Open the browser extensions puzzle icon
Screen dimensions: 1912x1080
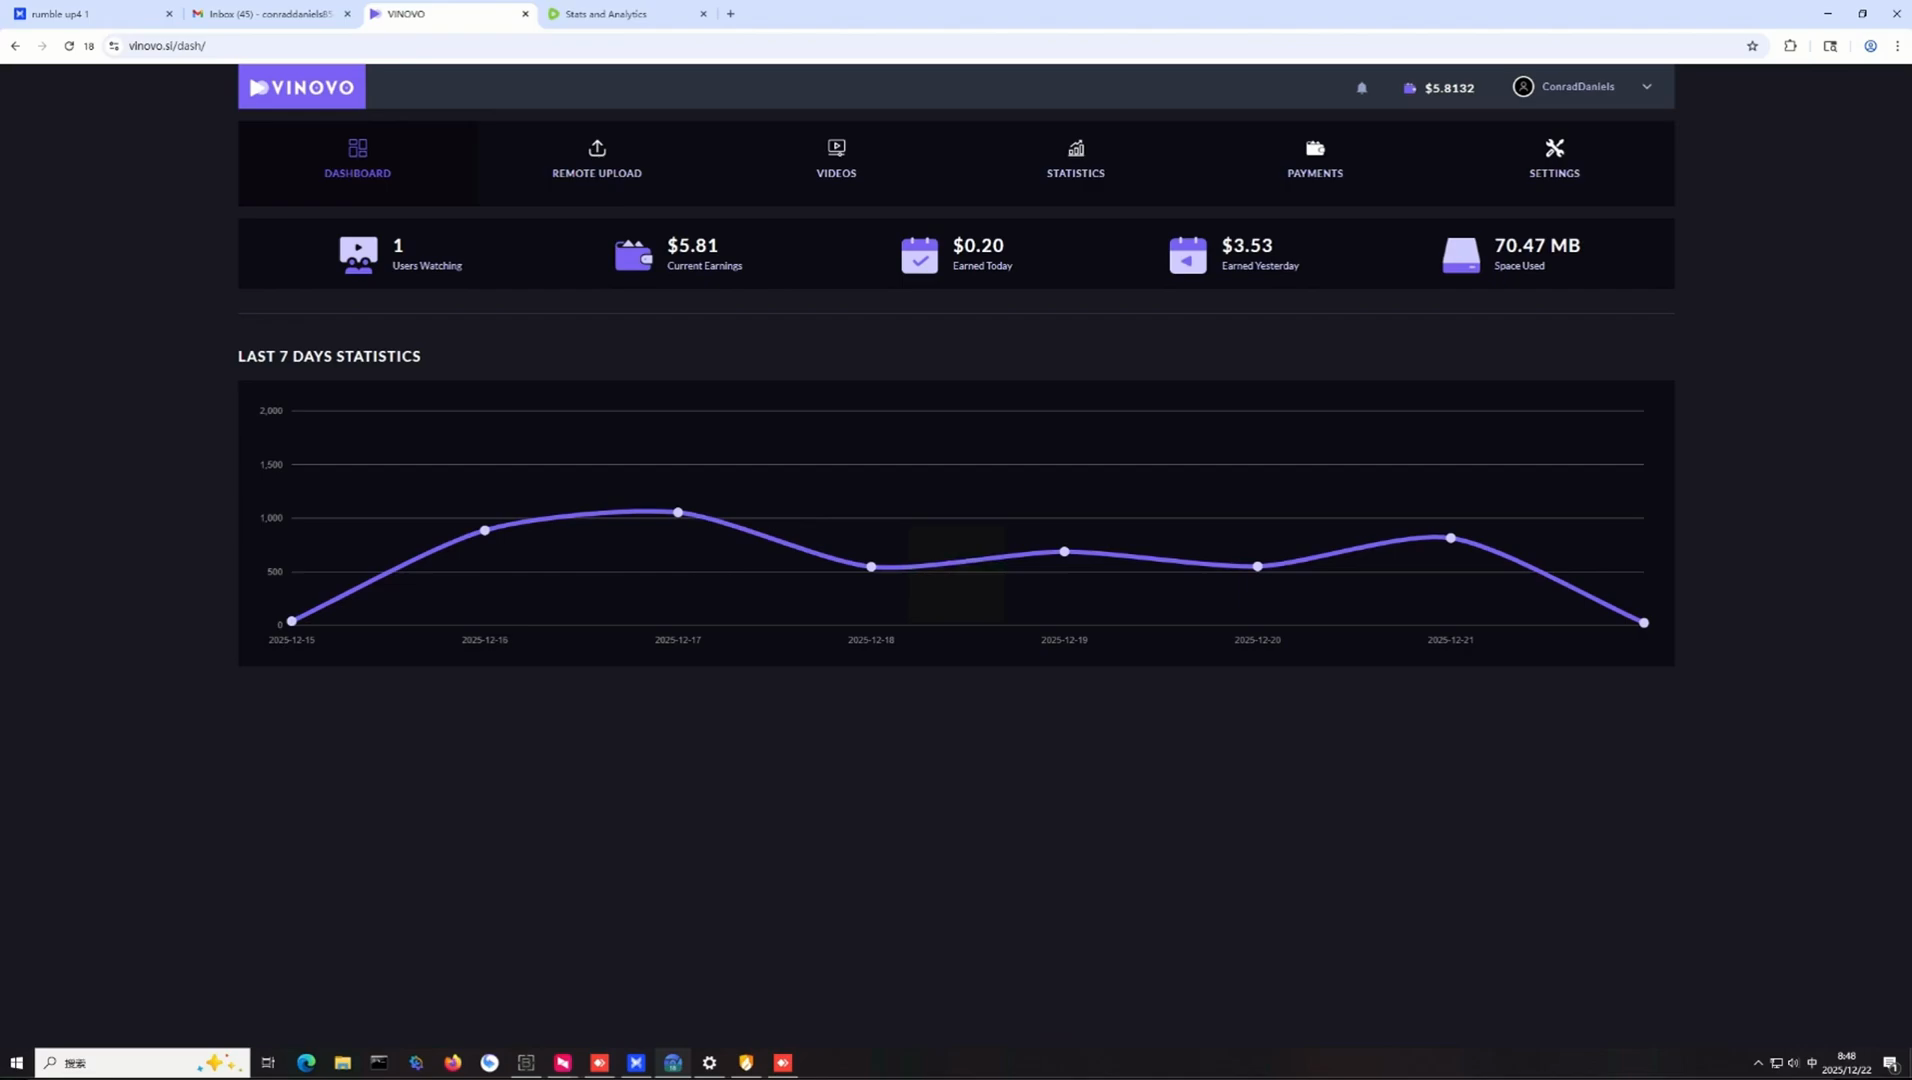click(1790, 46)
